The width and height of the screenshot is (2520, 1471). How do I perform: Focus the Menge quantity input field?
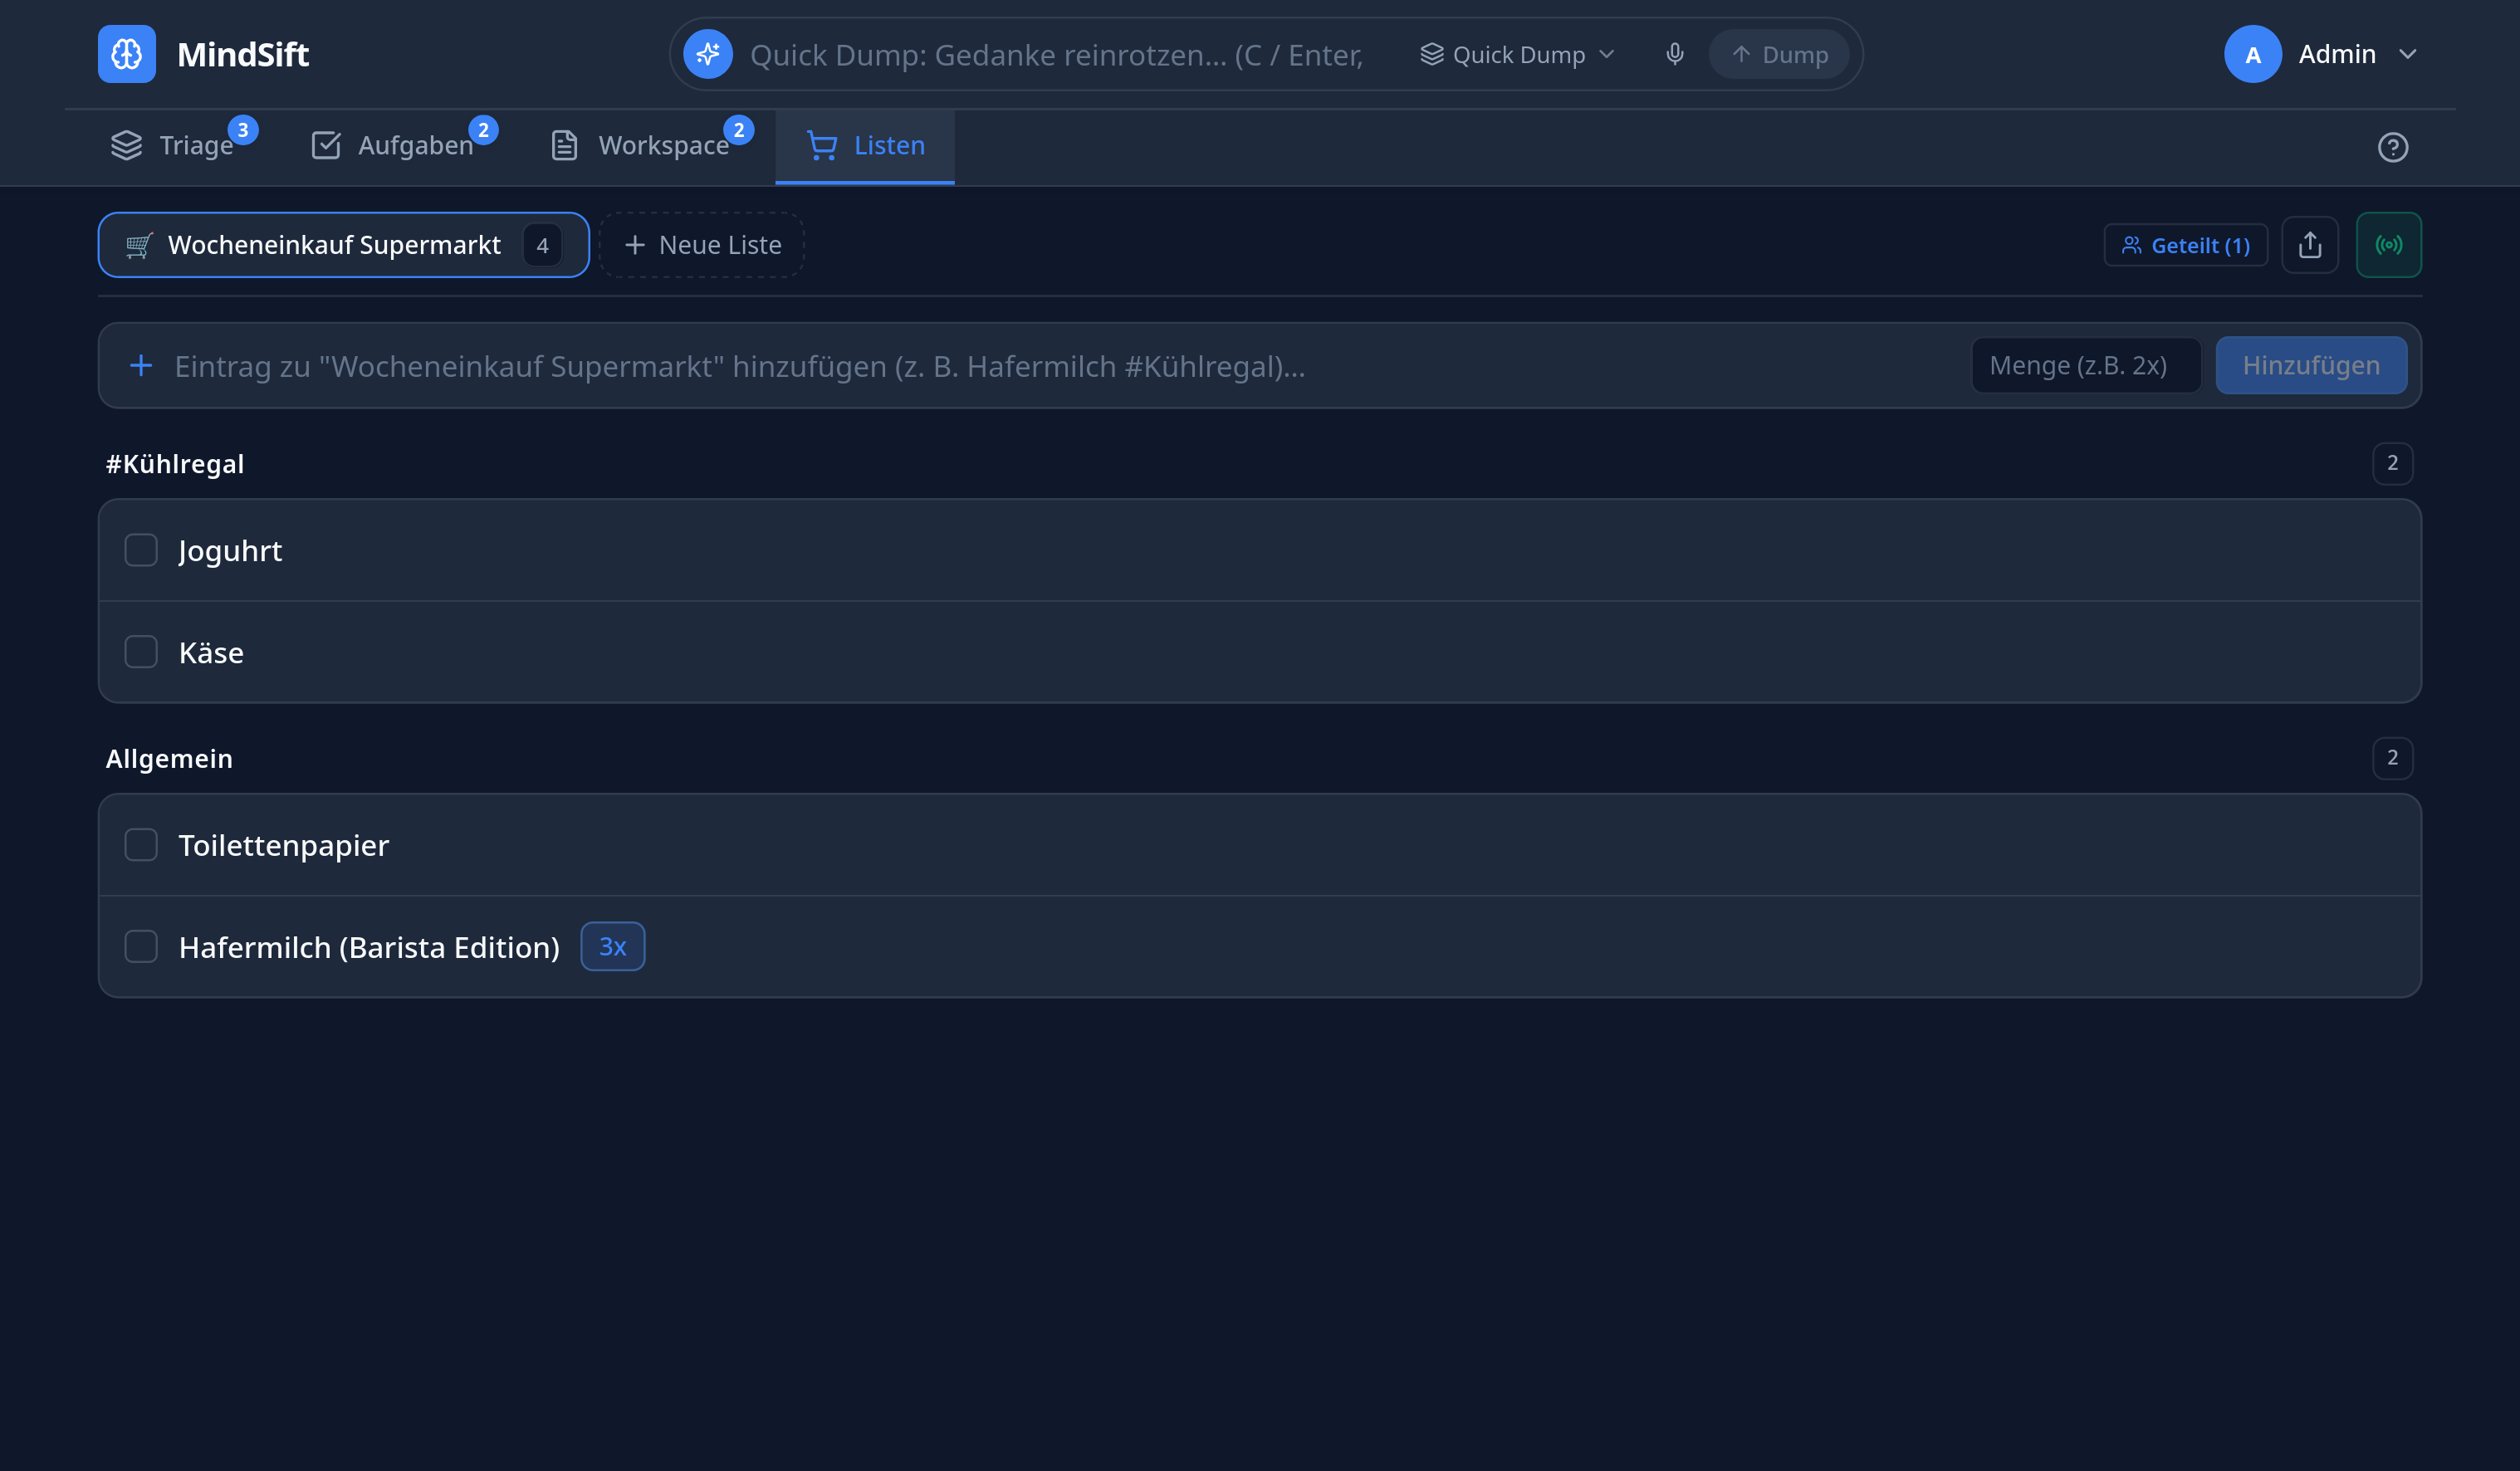coord(2085,366)
